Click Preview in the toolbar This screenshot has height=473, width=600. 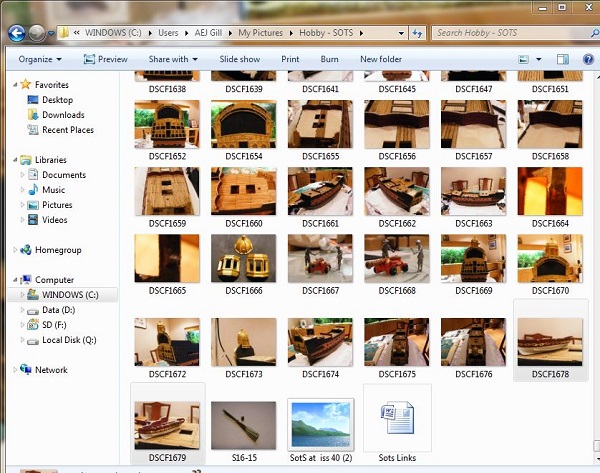pos(105,59)
